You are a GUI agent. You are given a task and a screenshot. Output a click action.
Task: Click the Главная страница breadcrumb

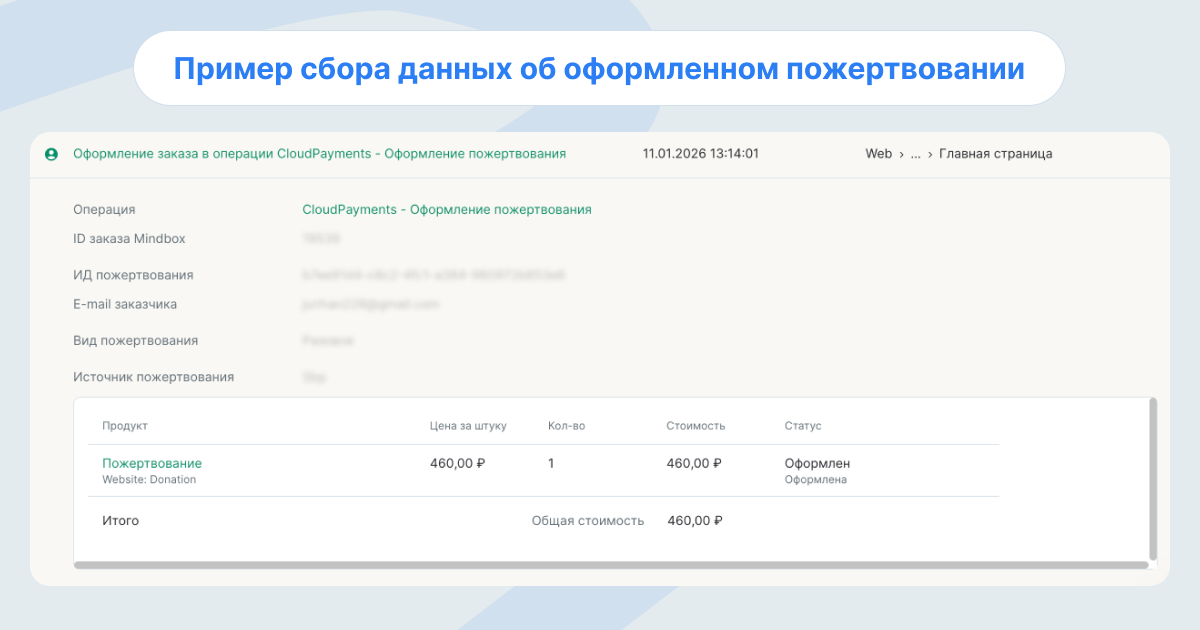995,154
